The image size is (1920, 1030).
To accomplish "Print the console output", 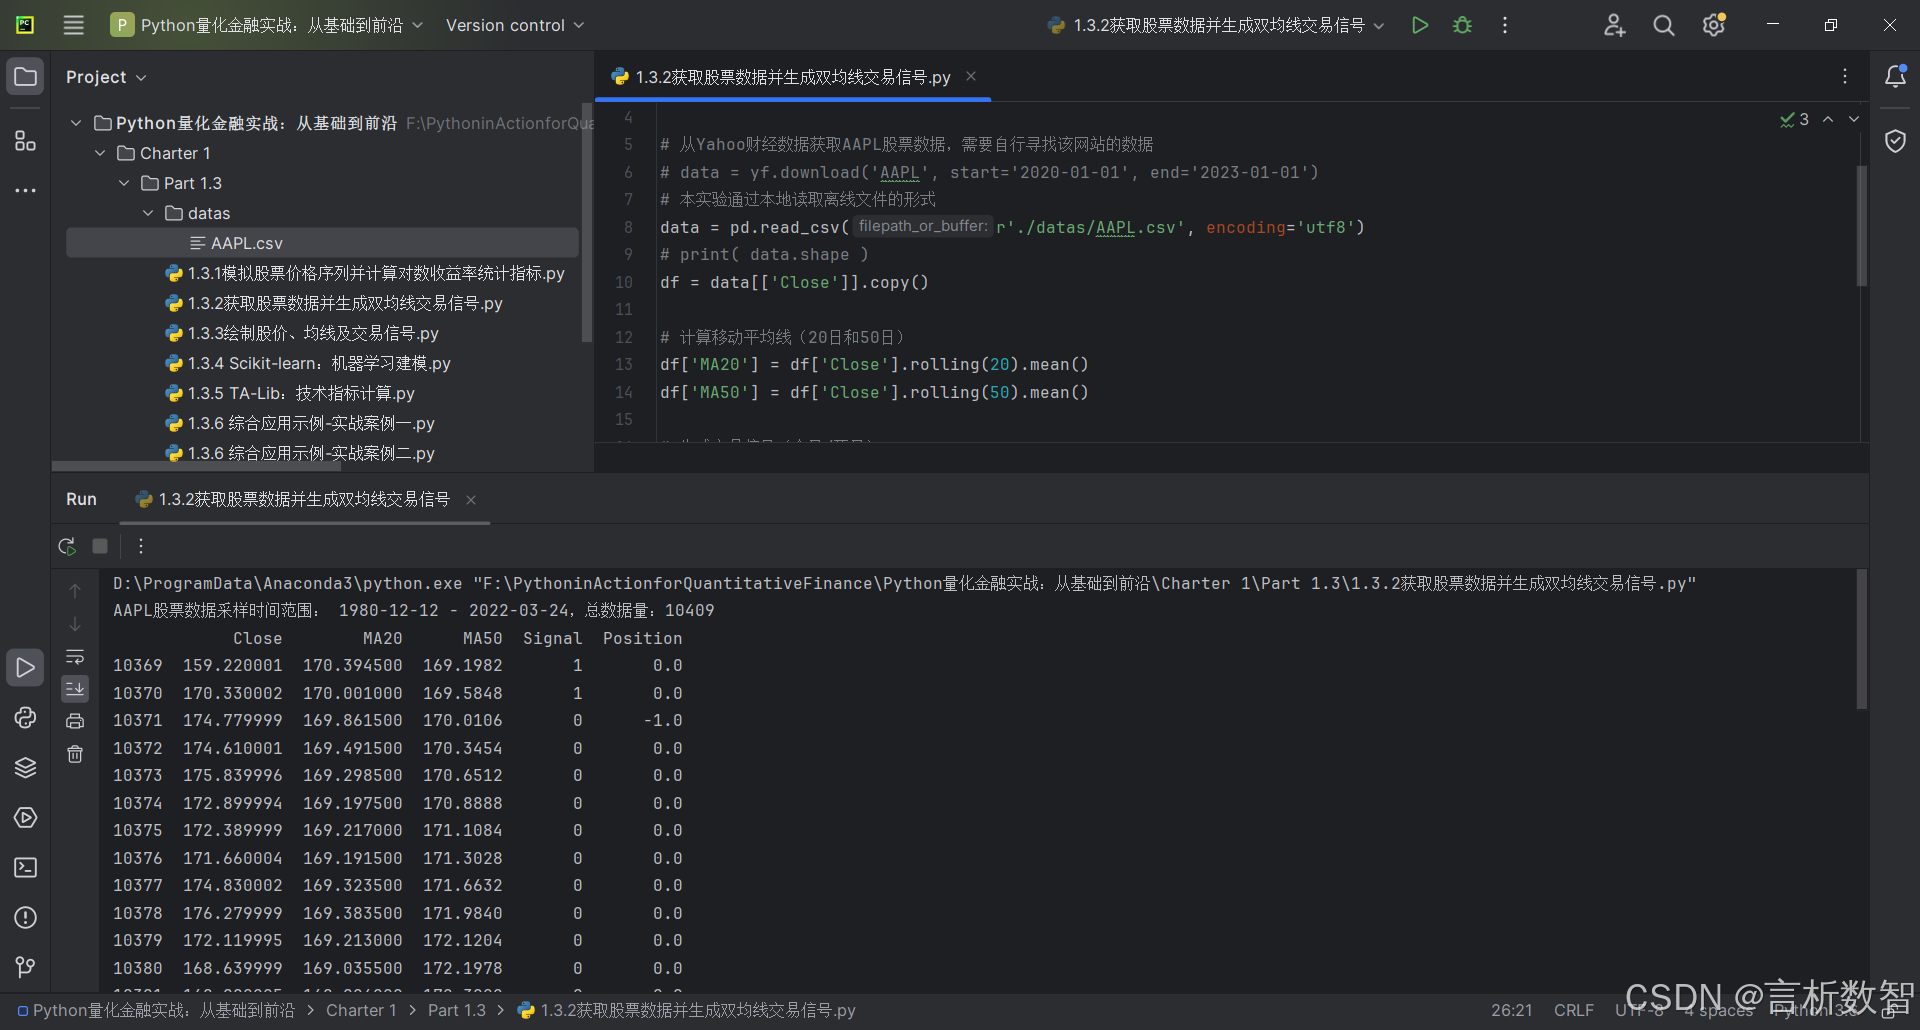I will point(75,721).
